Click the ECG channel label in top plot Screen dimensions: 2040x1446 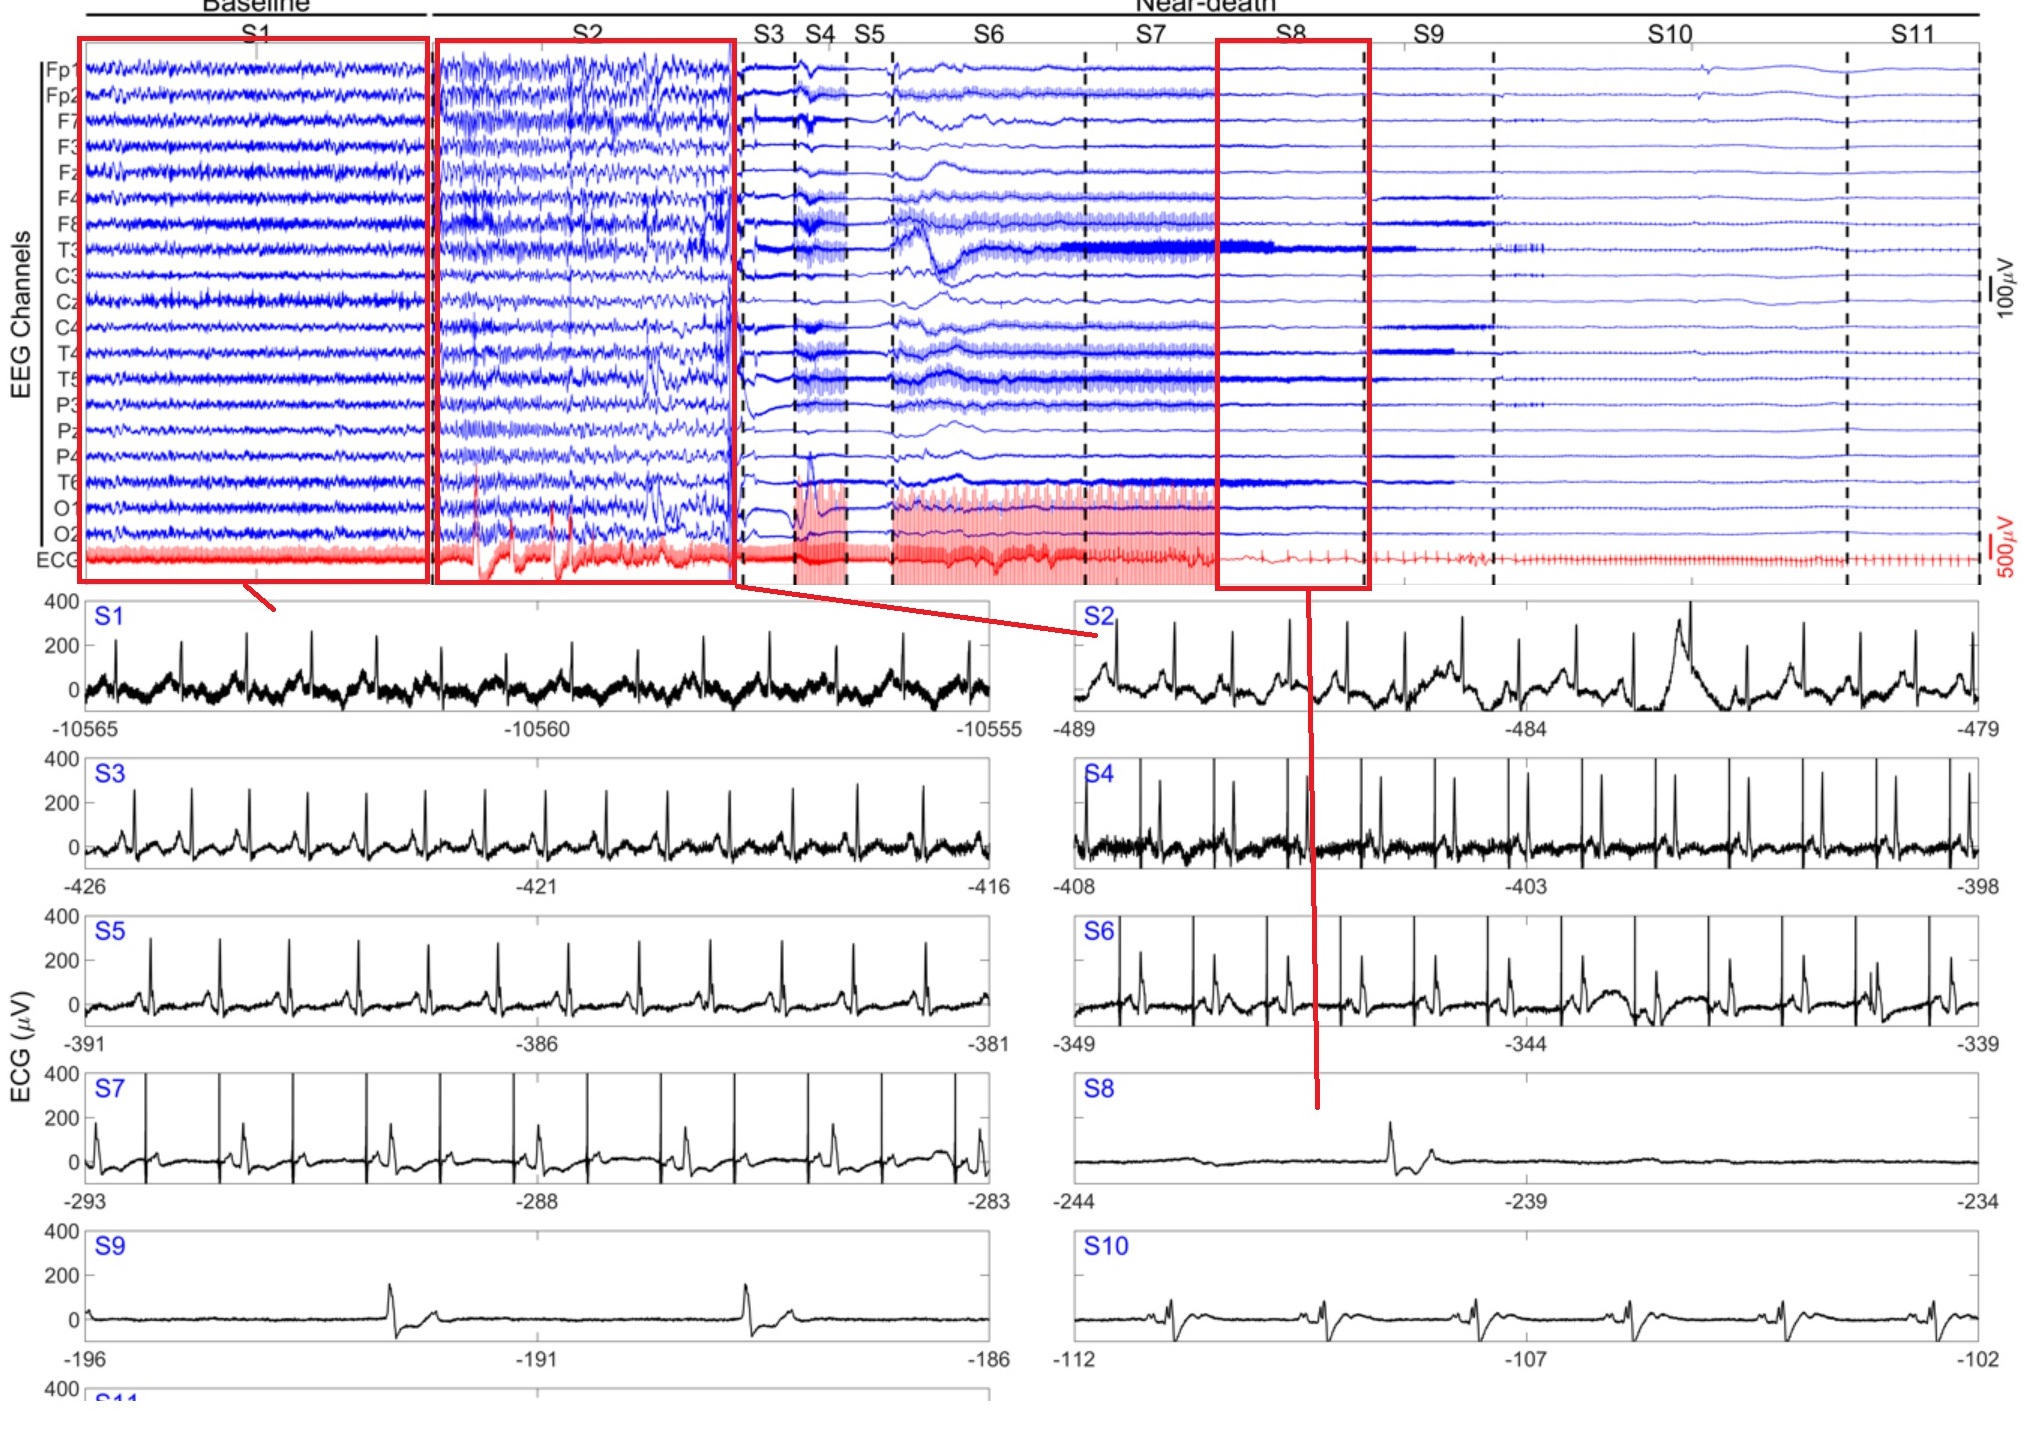pyautogui.click(x=56, y=560)
